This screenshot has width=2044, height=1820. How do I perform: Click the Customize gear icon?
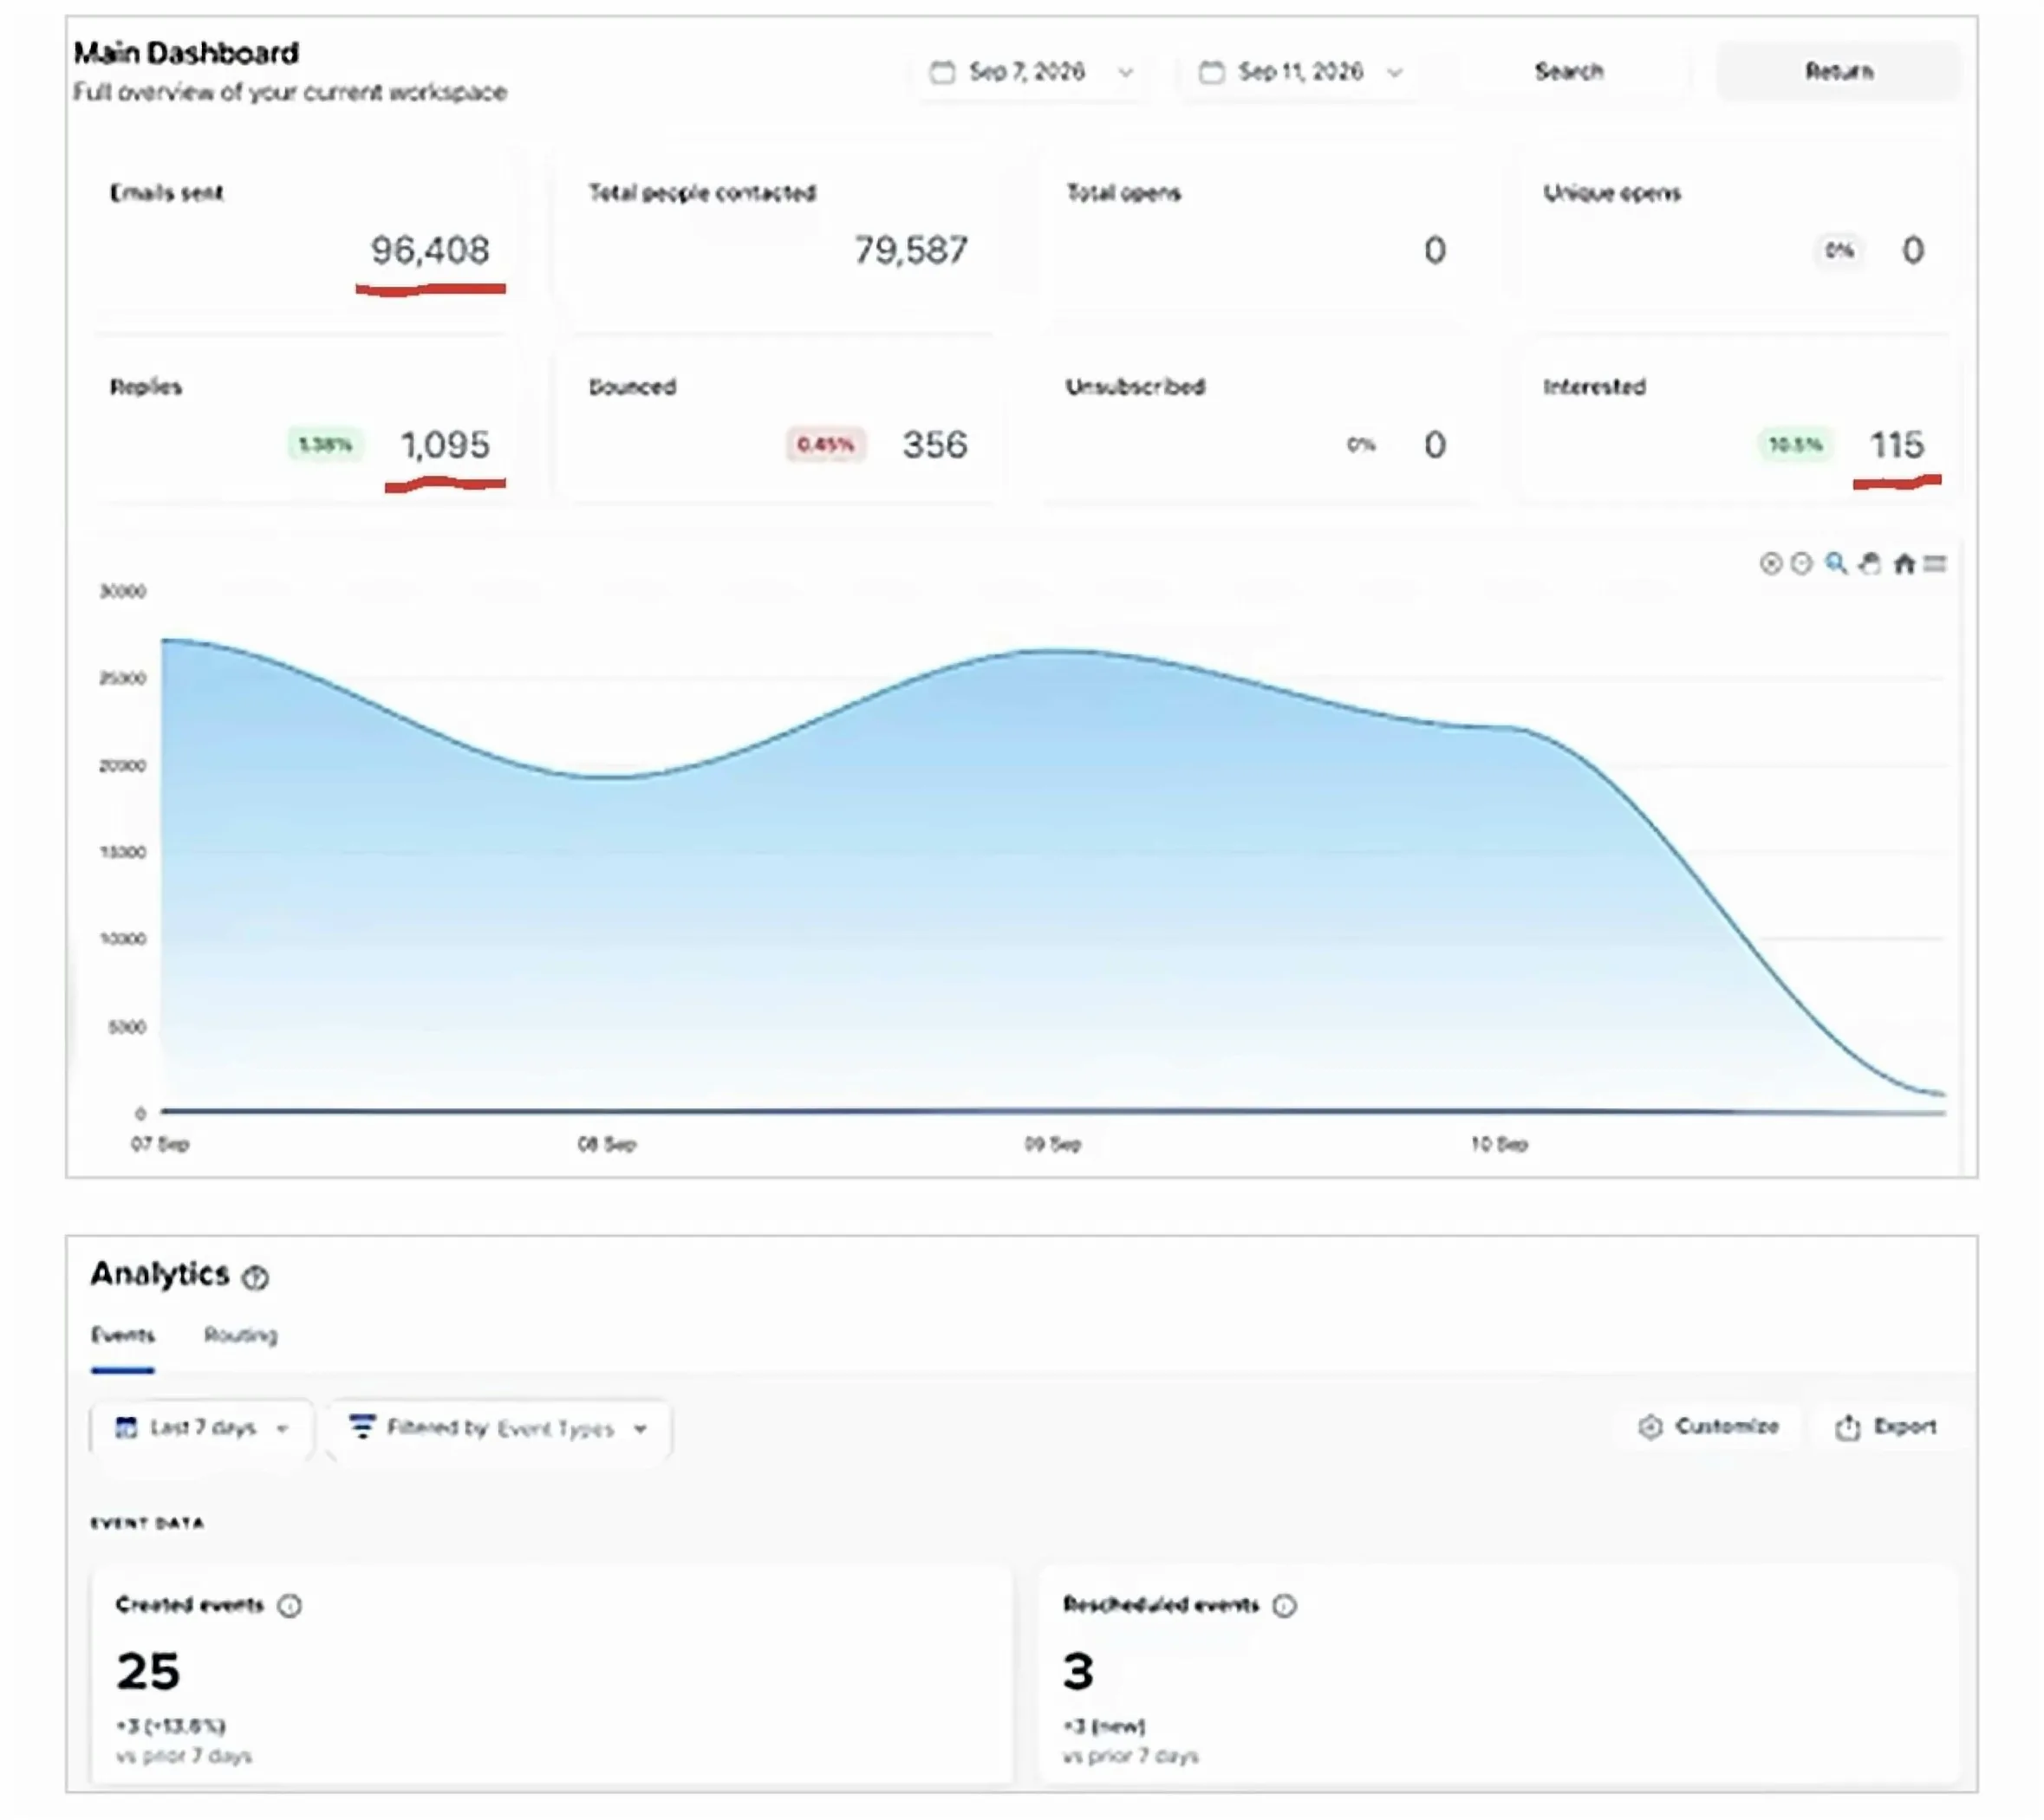tap(1650, 1427)
